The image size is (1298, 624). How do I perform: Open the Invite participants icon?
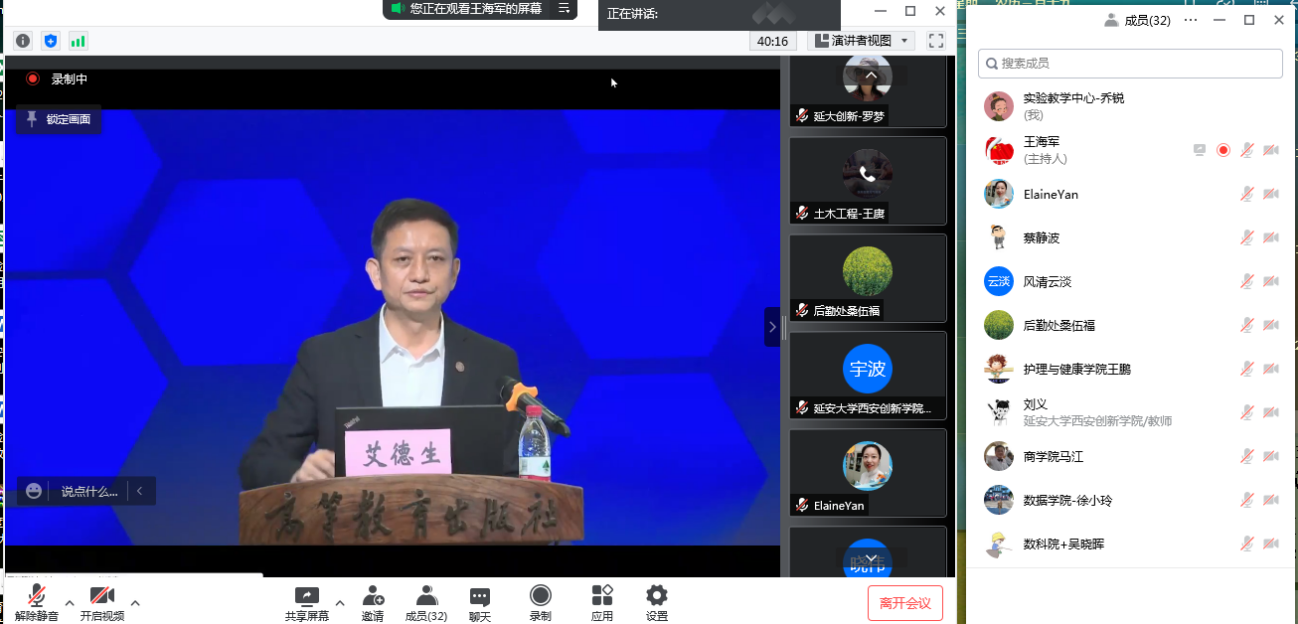373,603
